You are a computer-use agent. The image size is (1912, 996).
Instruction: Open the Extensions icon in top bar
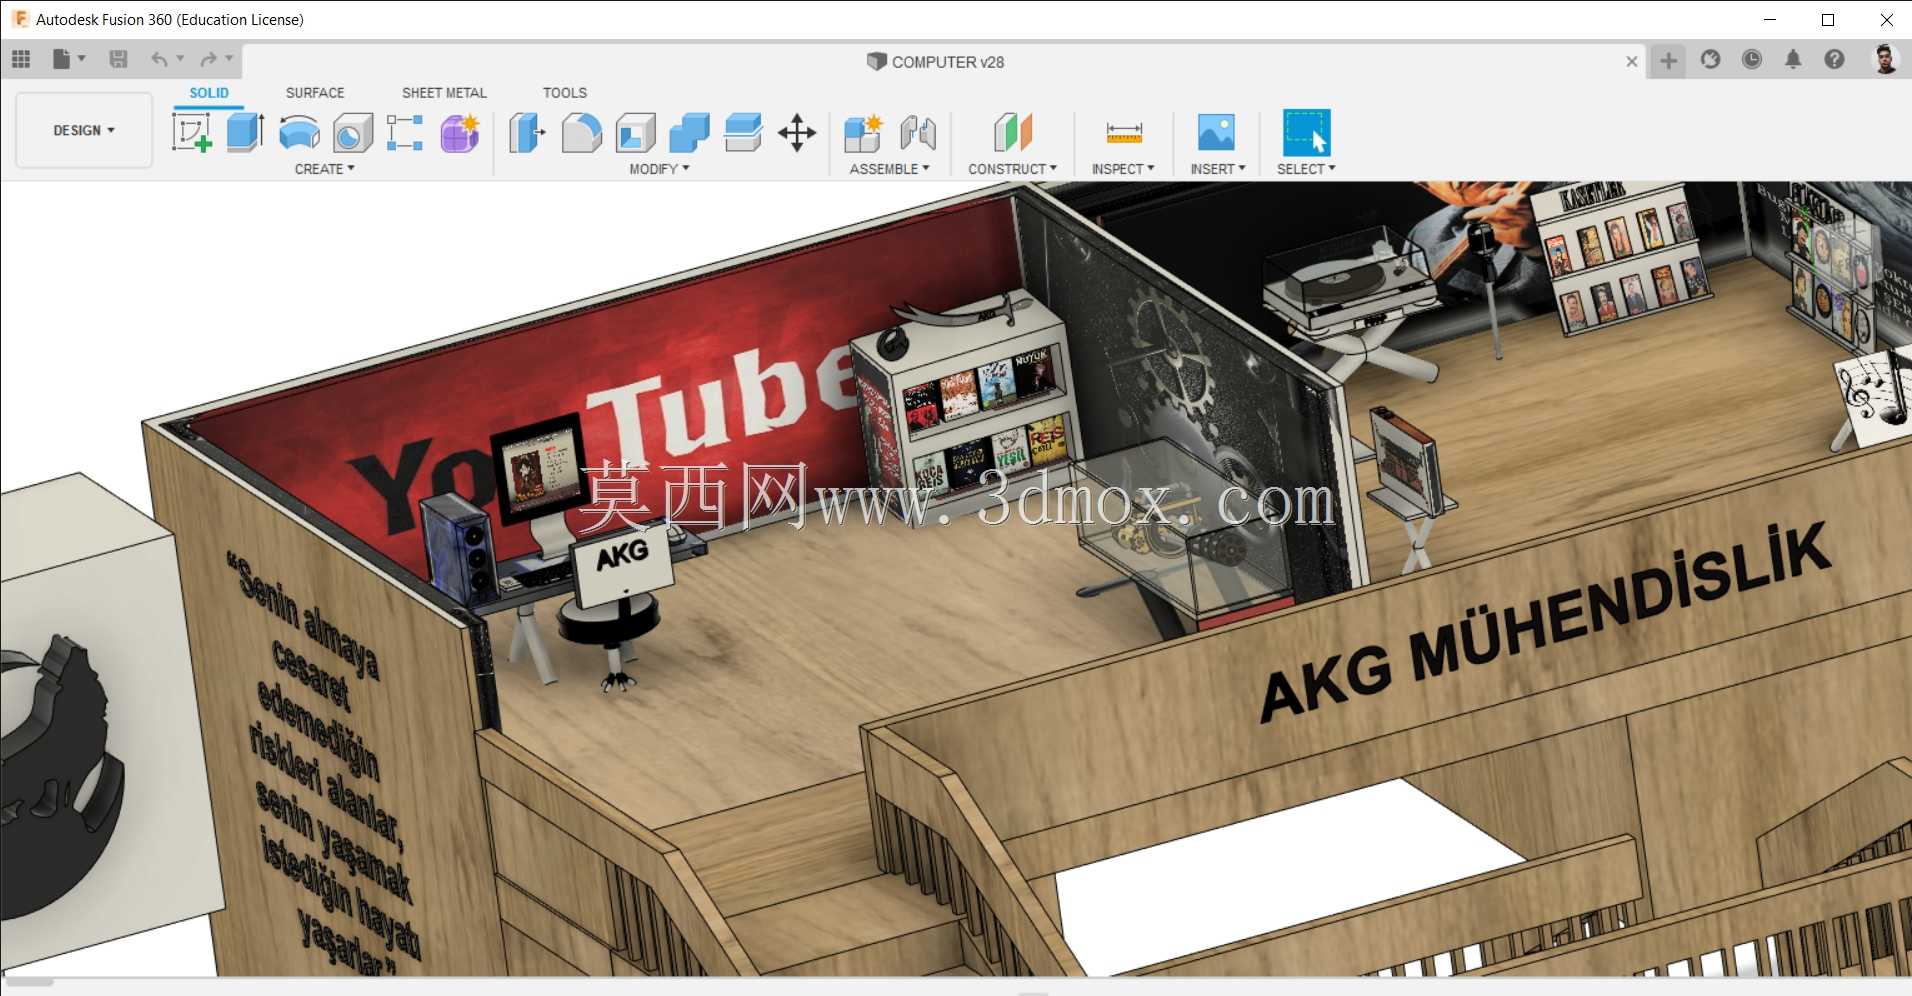[x=1711, y=60]
